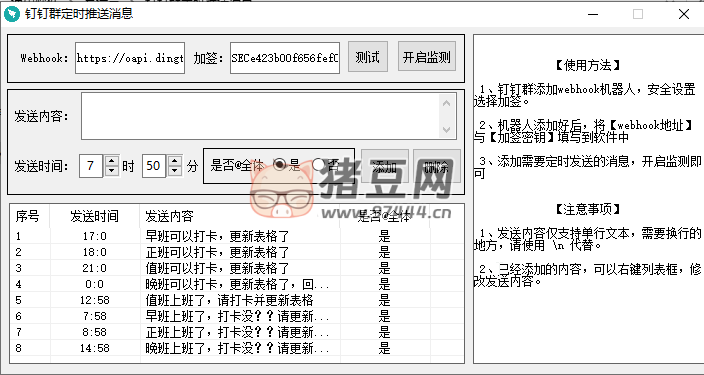Screen dimensions: 704x375
Task: Click the 删除 button
Action: (x=437, y=167)
